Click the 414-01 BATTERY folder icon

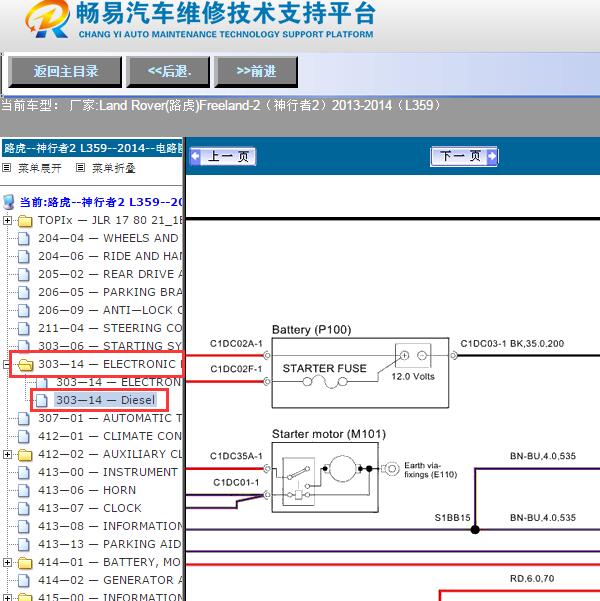(25, 563)
